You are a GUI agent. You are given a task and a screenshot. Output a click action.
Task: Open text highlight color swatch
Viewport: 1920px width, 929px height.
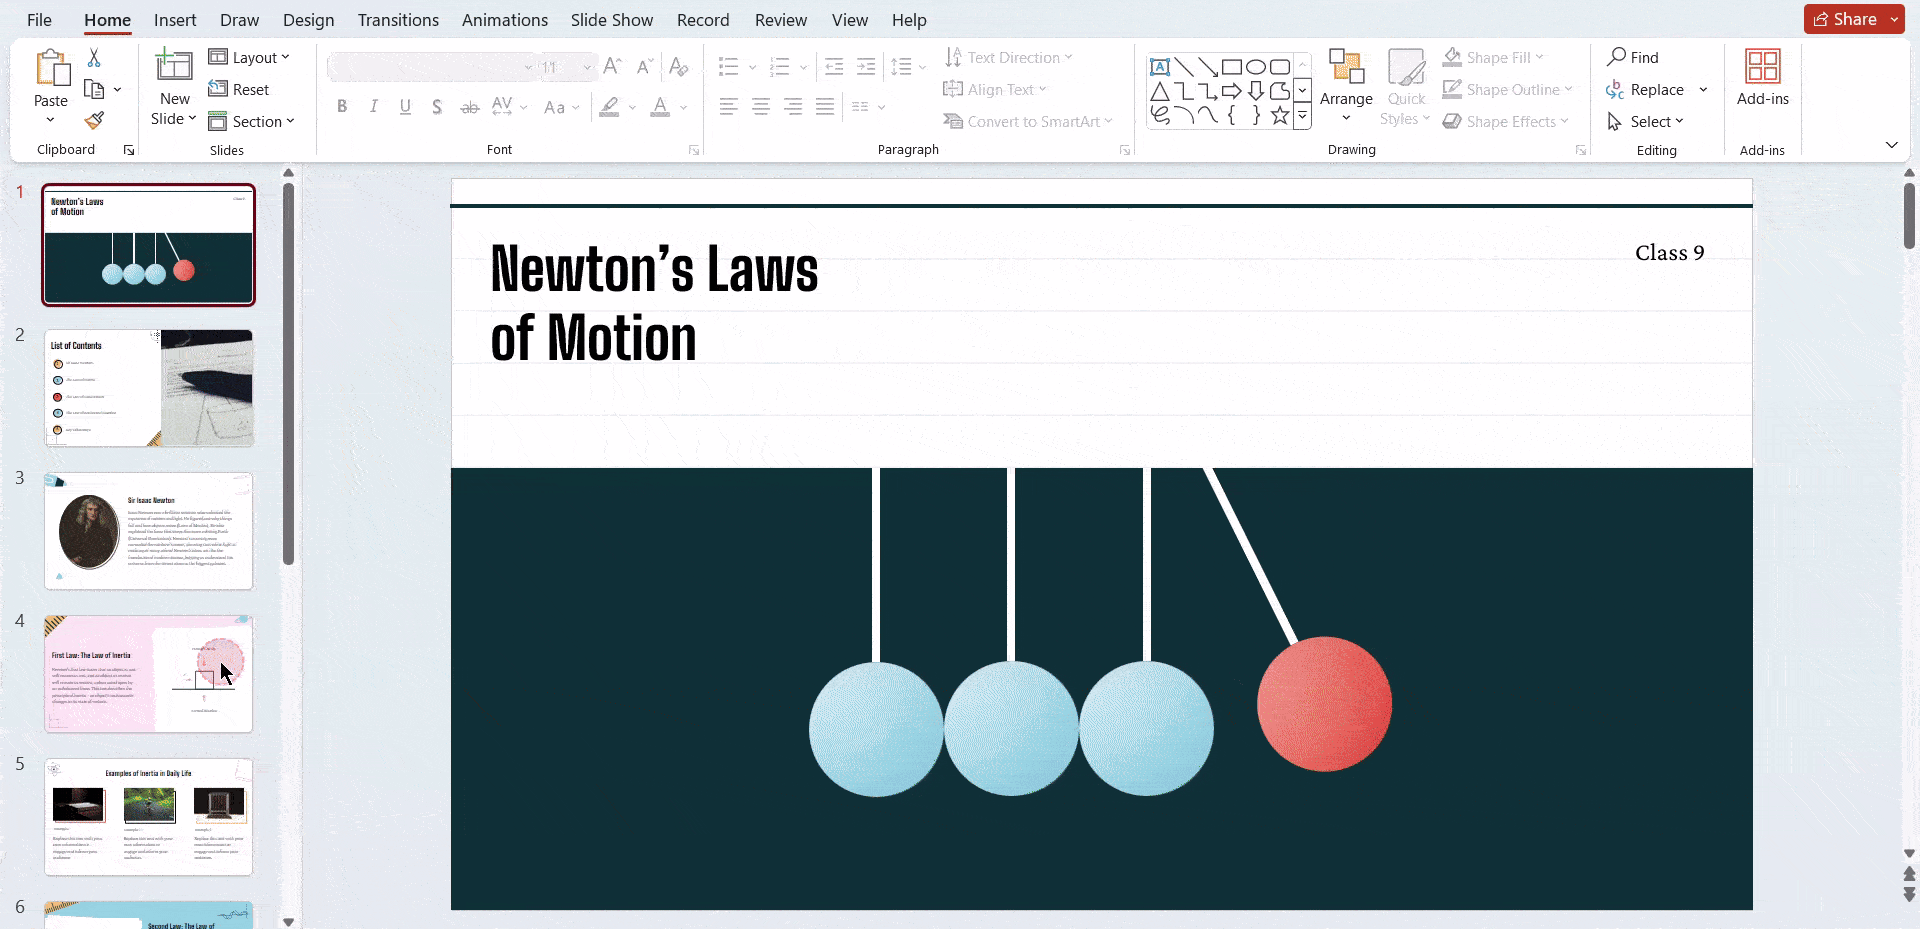click(609, 107)
